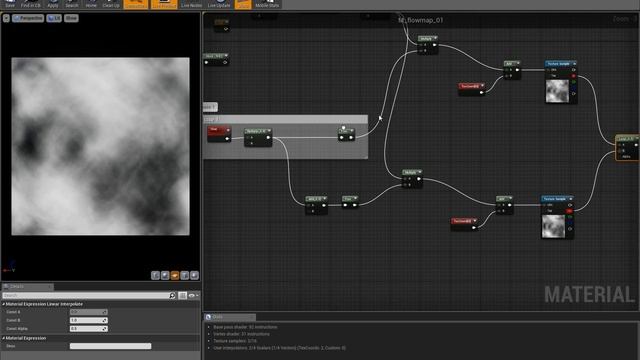Collapse the Material Expression section
Viewport: 640px width, 360px height.
click(x=4, y=338)
